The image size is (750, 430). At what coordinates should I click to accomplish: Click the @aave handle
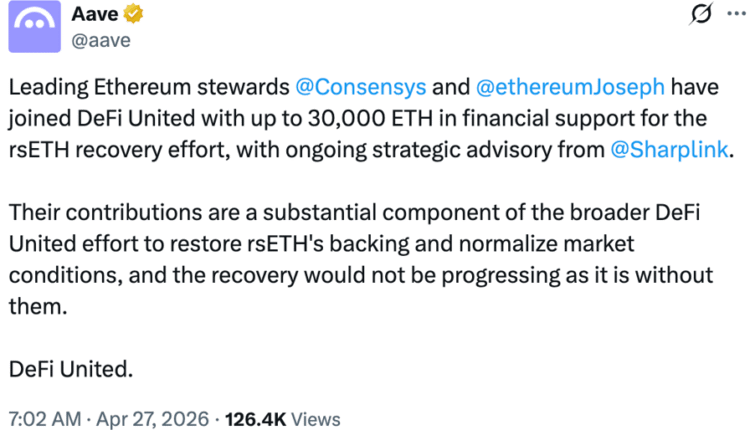click(101, 40)
